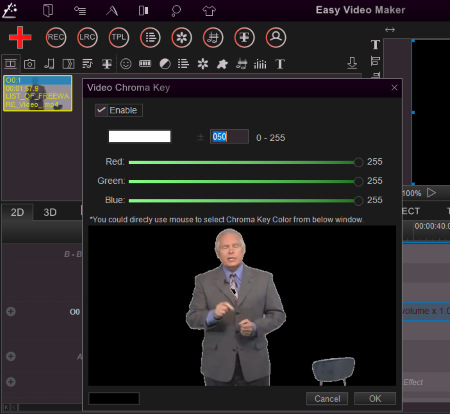Close the Video Chroma Key dialog
Image resolution: width=450 pixels, height=414 pixels.
pyautogui.click(x=394, y=88)
